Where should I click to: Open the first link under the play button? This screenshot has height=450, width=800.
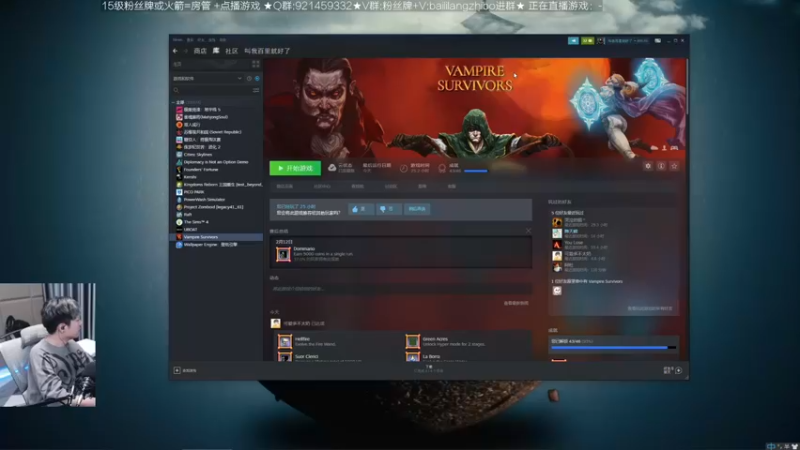coord(285,186)
